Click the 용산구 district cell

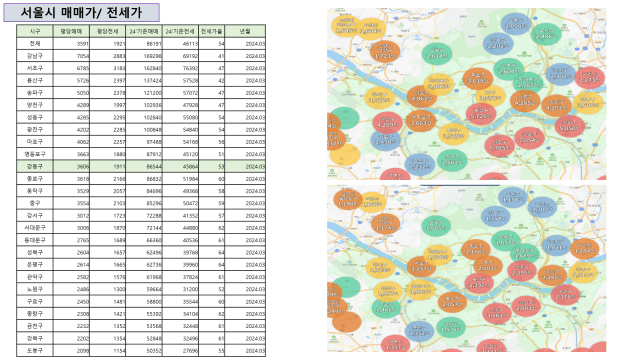click(x=35, y=80)
